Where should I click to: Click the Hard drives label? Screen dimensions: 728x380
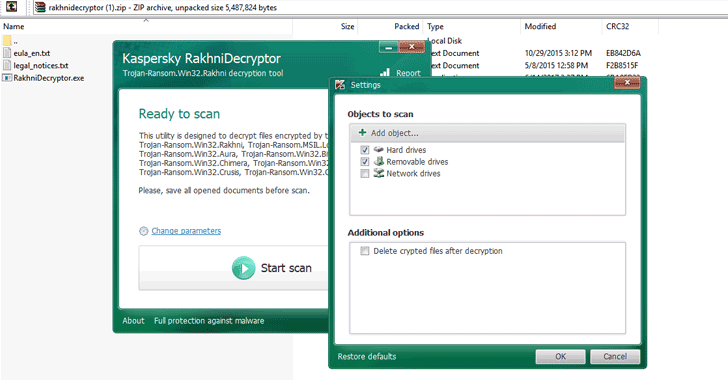point(406,150)
